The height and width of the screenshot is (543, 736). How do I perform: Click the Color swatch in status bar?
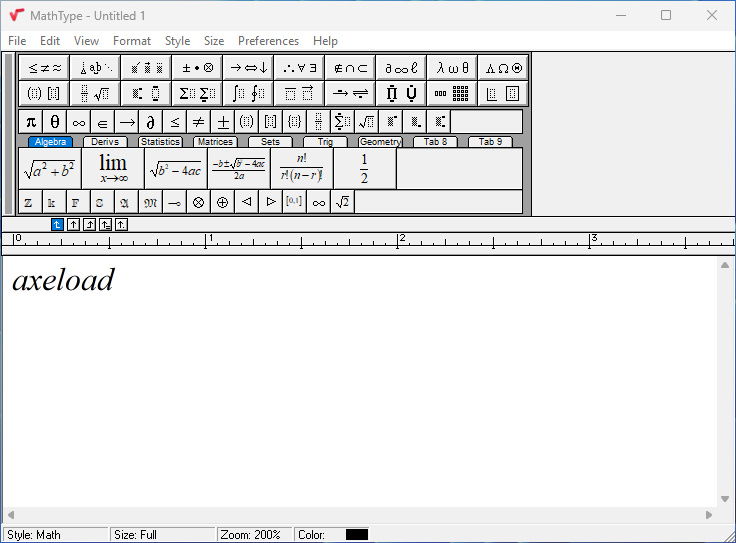coord(357,535)
